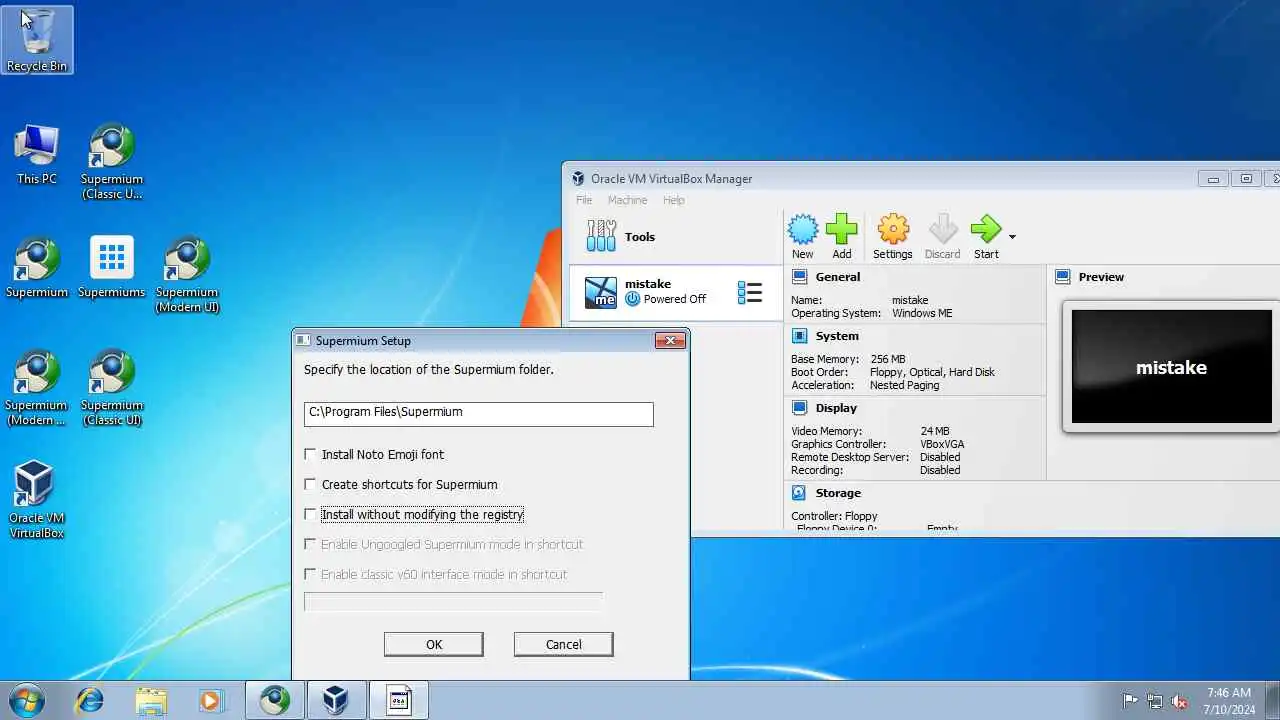Open the mistake VM's list menu icon

[749, 292]
